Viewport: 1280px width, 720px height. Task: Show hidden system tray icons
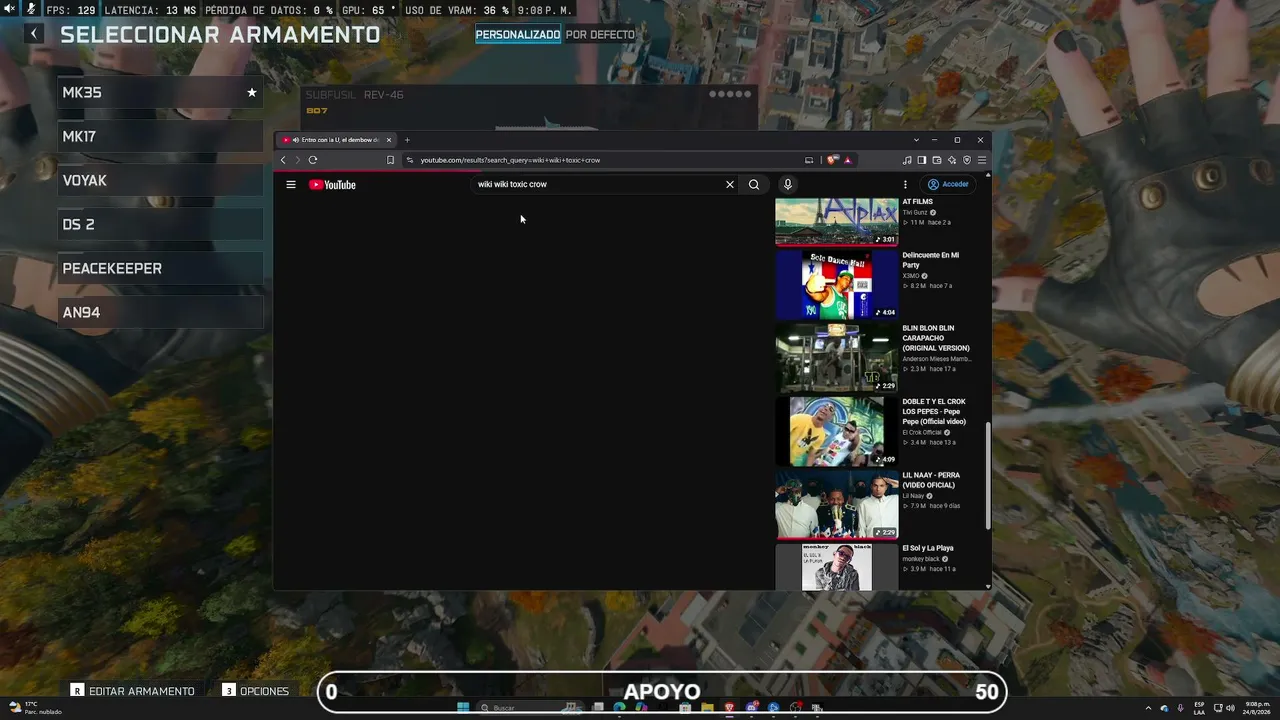(1148, 708)
